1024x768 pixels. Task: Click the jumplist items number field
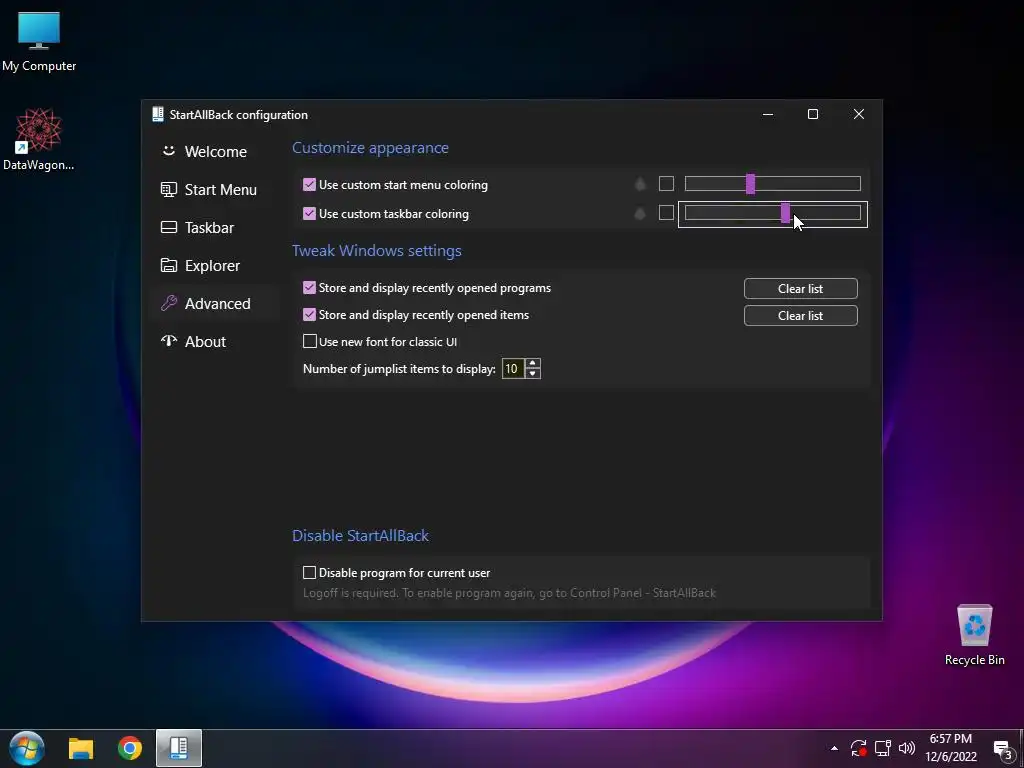point(513,369)
